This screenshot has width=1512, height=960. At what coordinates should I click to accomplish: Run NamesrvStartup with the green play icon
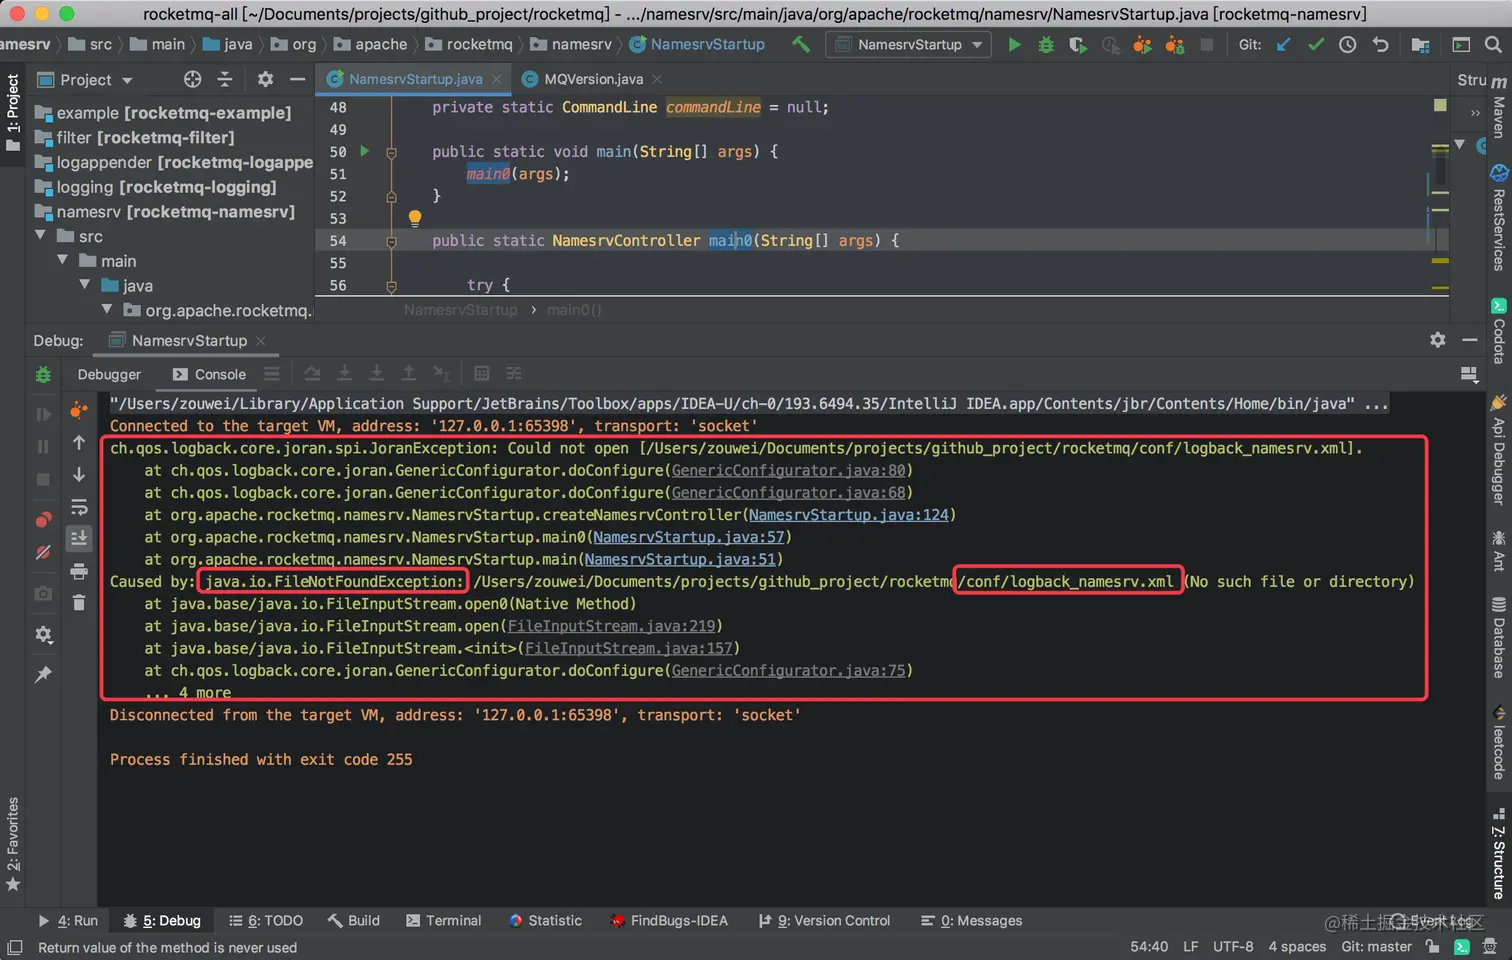tap(1014, 44)
